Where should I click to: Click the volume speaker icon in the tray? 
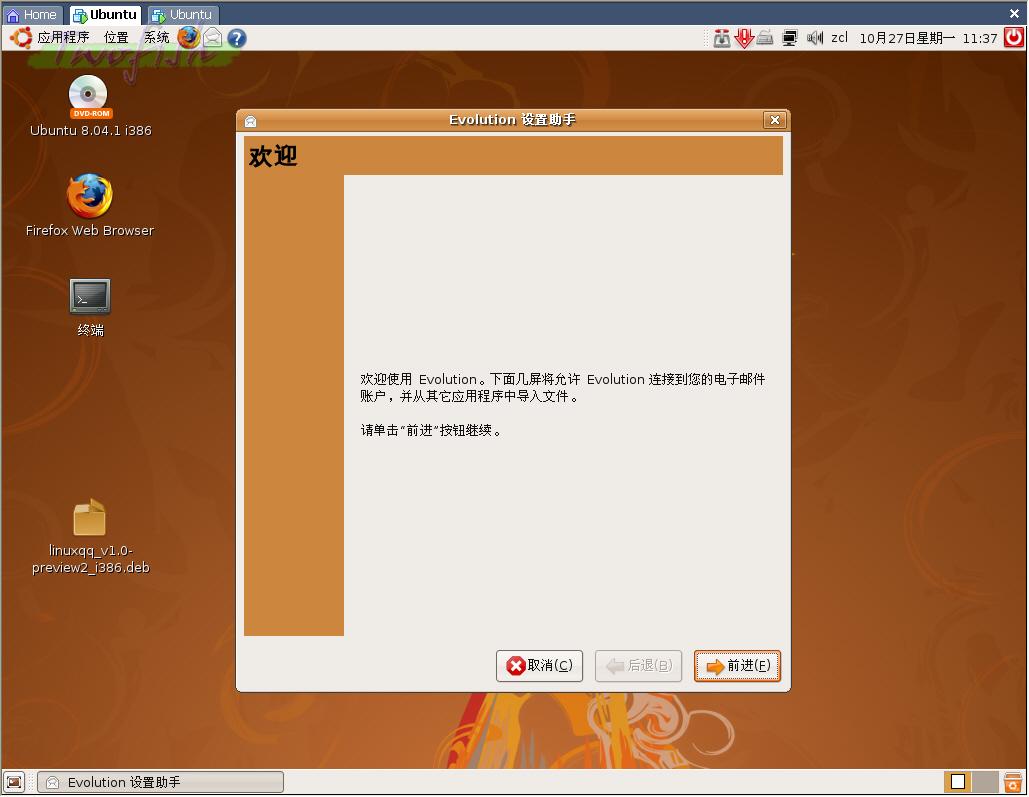click(x=814, y=38)
